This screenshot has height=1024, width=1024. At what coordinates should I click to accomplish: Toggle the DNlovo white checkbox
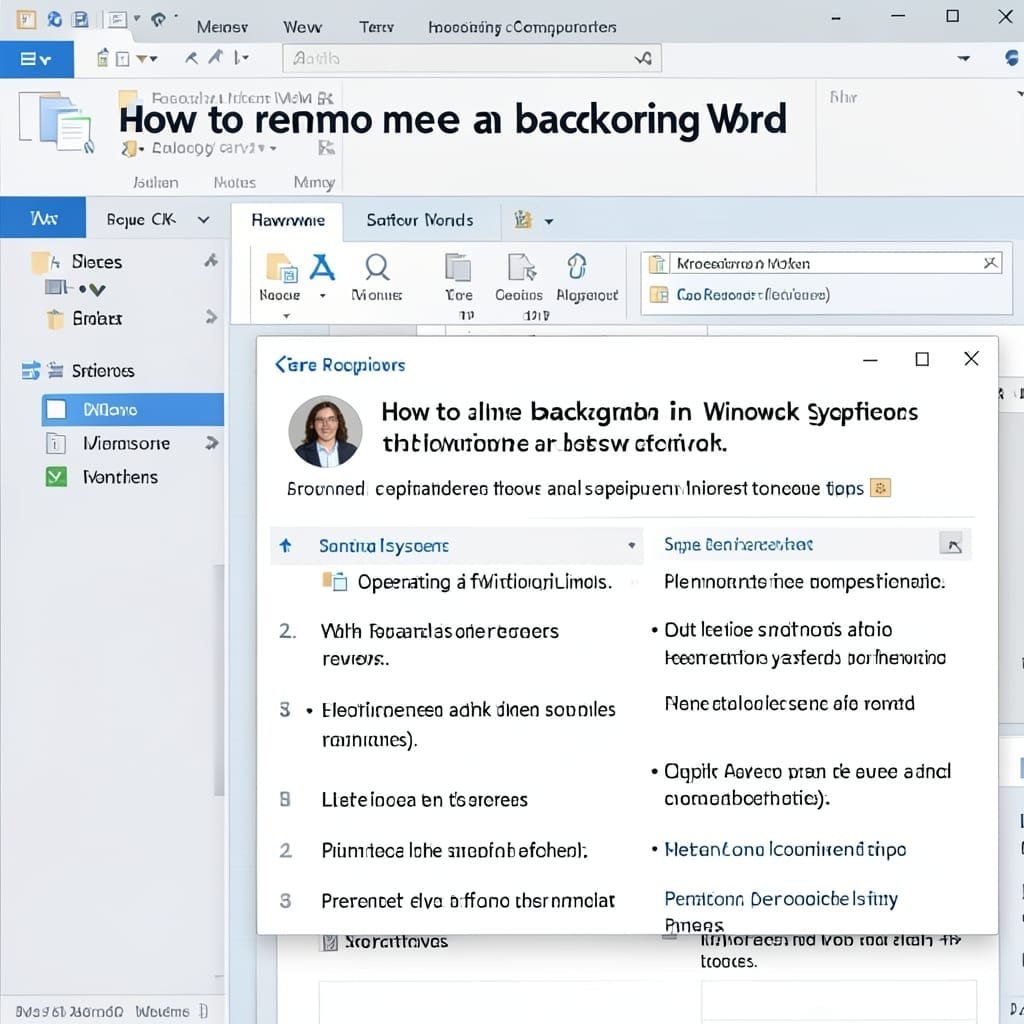click(56, 409)
